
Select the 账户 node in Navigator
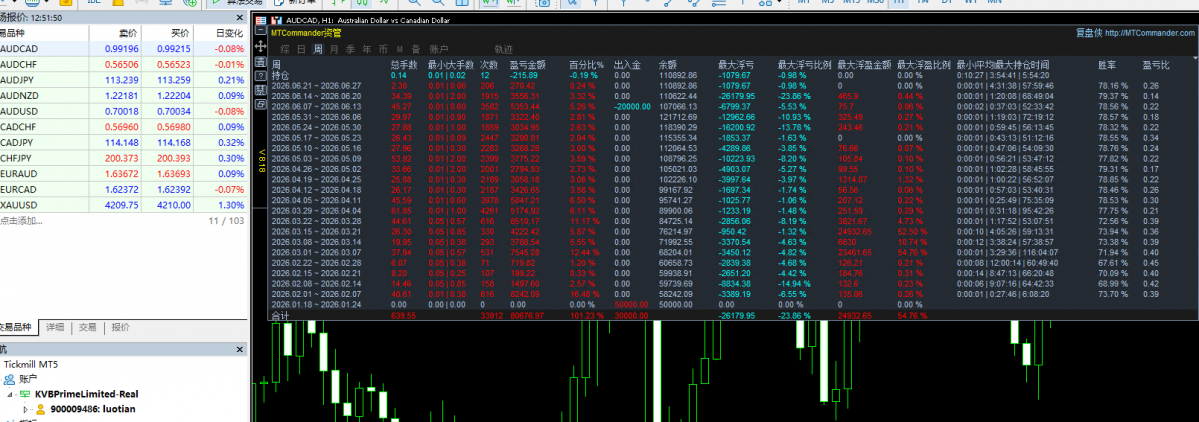coord(28,378)
